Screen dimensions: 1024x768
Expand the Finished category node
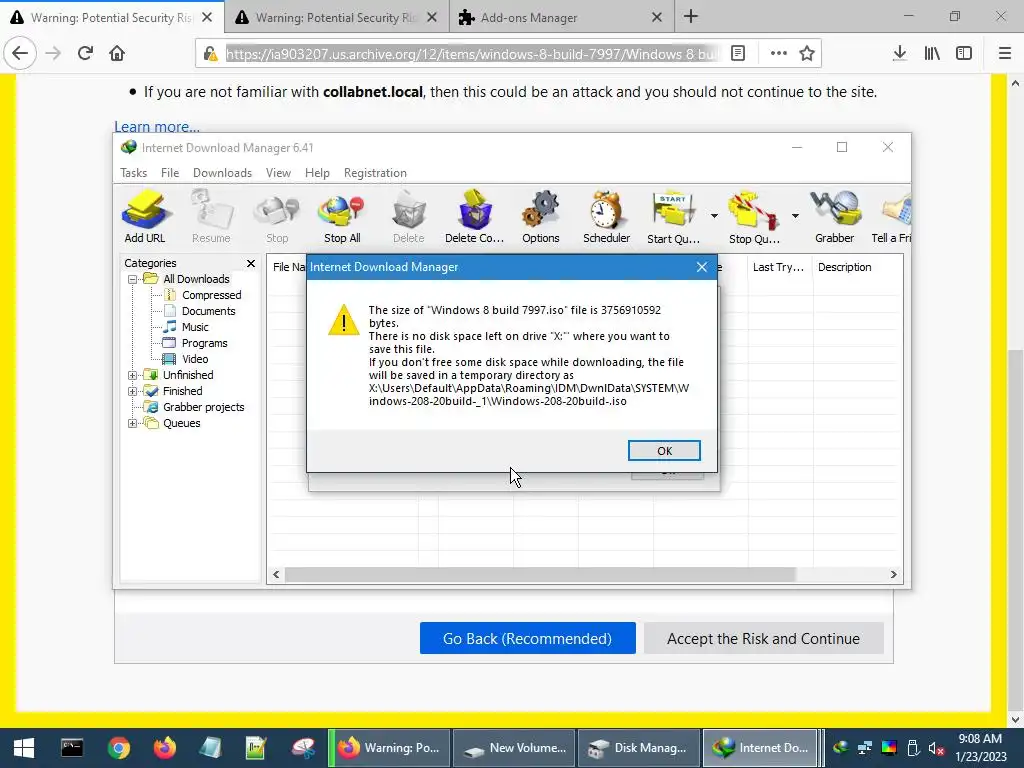pyautogui.click(x=133, y=391)
